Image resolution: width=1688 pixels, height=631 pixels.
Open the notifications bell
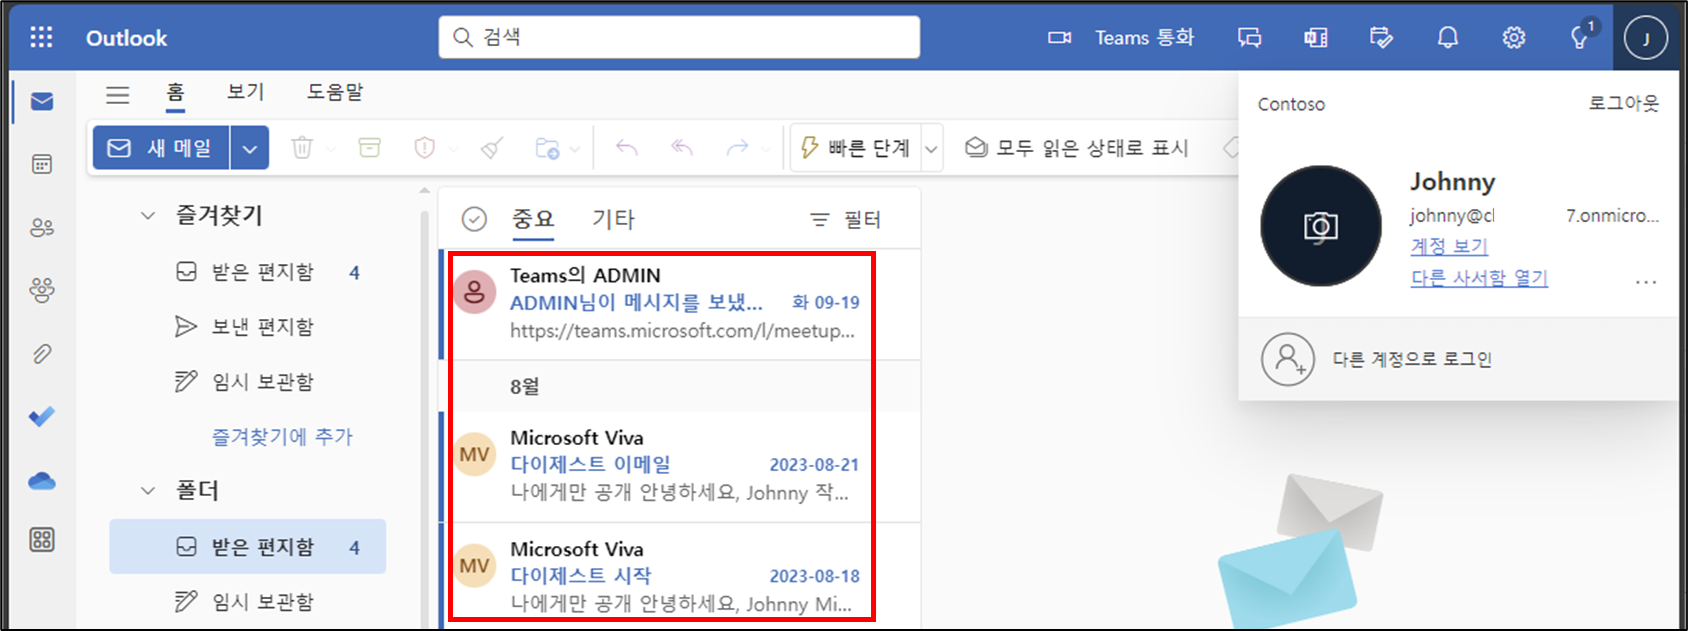[x=1448, y=38]
